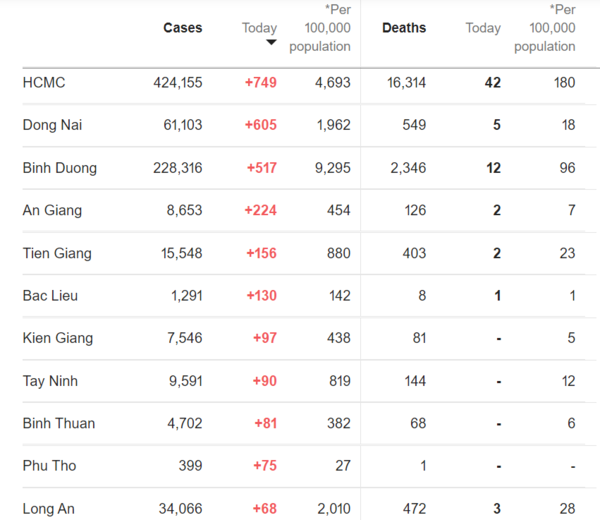Image resolution: width=600 pixels, height=520 pixels.
Task: Click Tay Ninh in the list
Action: (50, 381)
